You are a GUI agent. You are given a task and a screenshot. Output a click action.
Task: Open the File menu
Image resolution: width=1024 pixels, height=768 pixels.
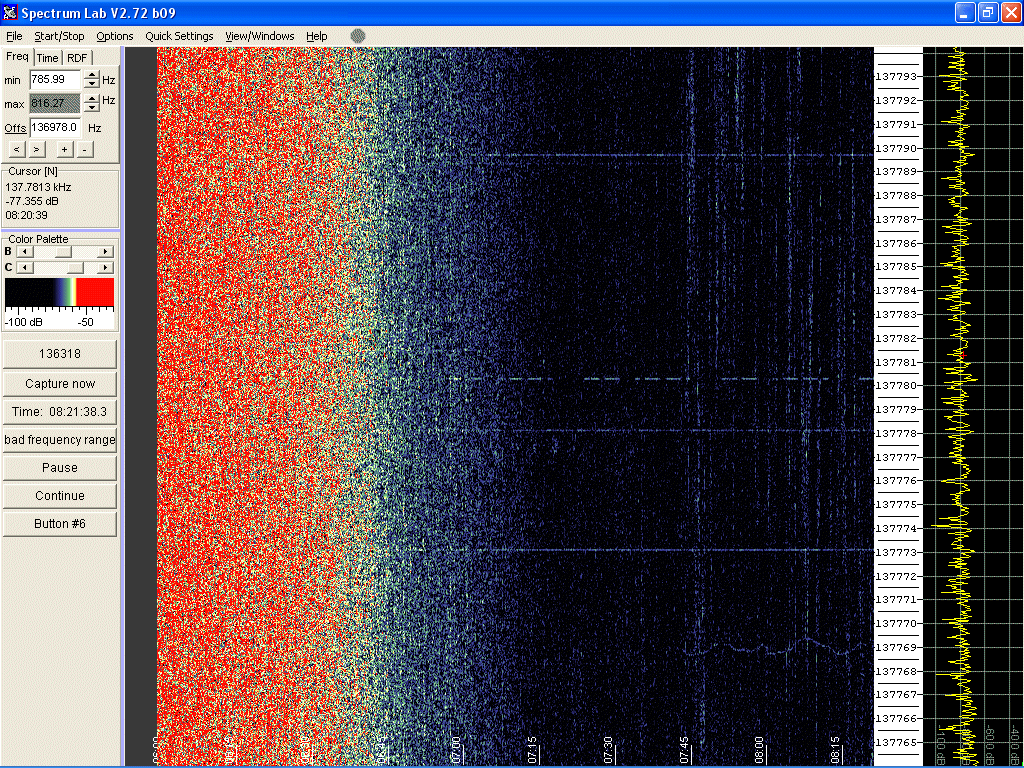14,36
